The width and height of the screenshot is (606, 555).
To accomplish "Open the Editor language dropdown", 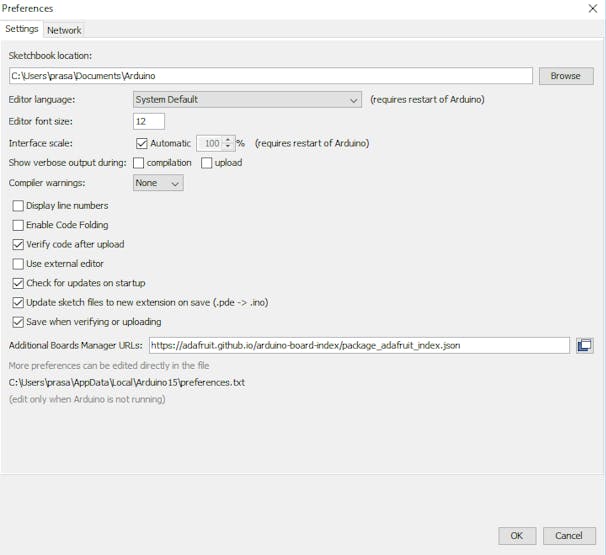I will click(x=247, y=100).
